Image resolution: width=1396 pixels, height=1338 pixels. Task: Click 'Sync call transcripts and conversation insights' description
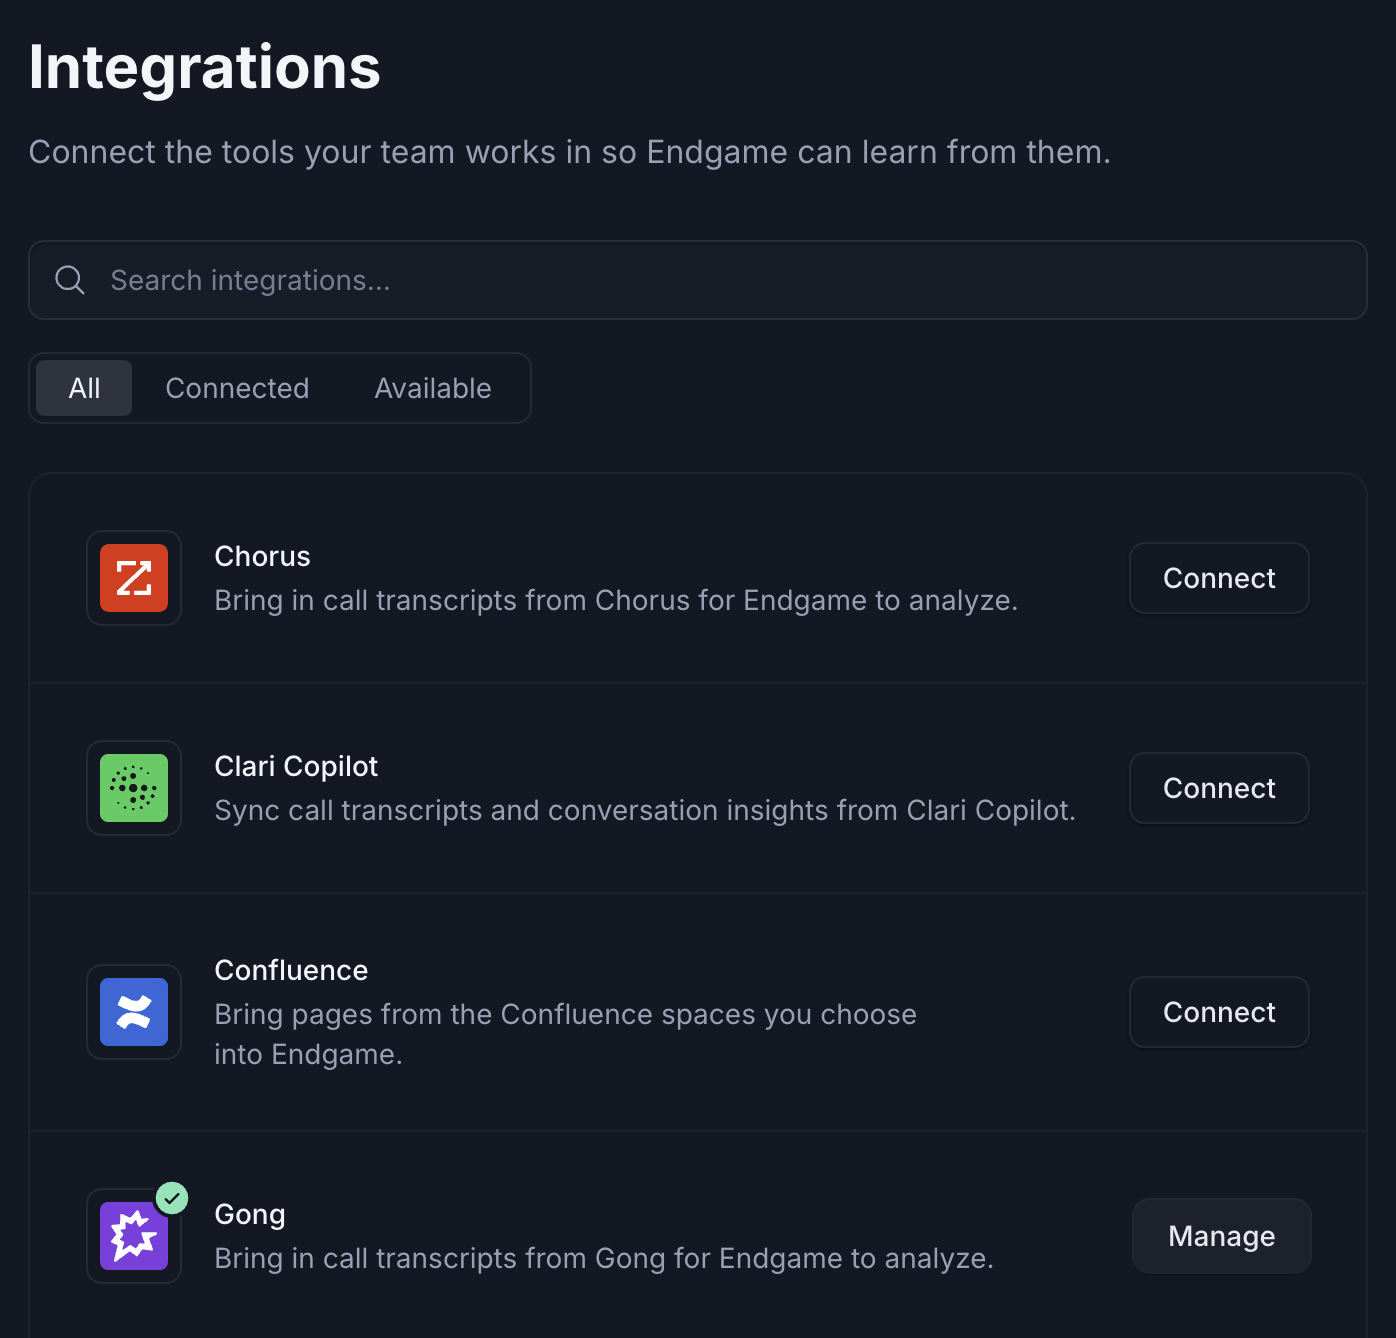point(645,810)
